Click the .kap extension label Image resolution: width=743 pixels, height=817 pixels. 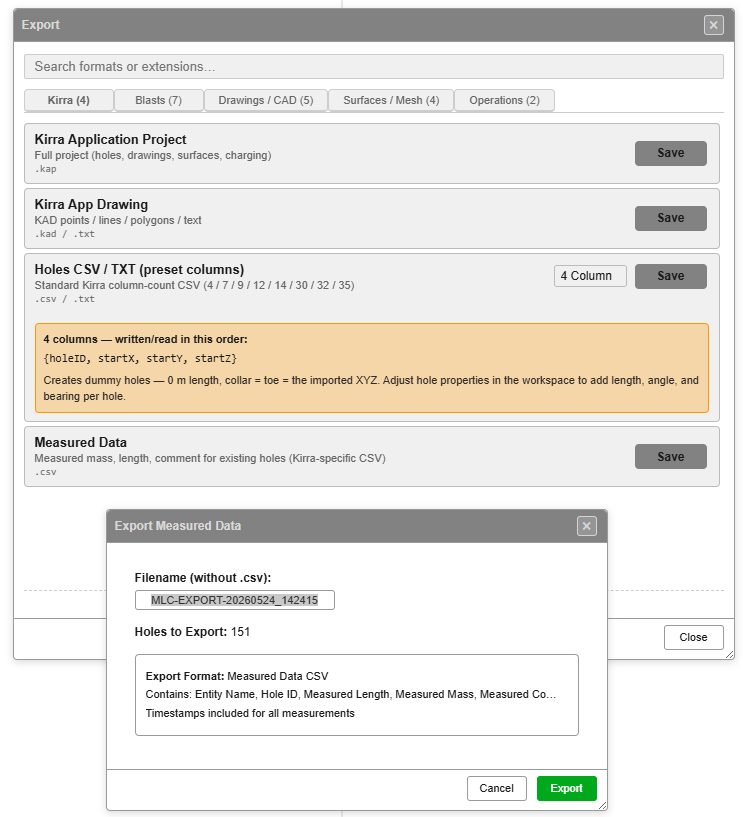pos(45,169)
